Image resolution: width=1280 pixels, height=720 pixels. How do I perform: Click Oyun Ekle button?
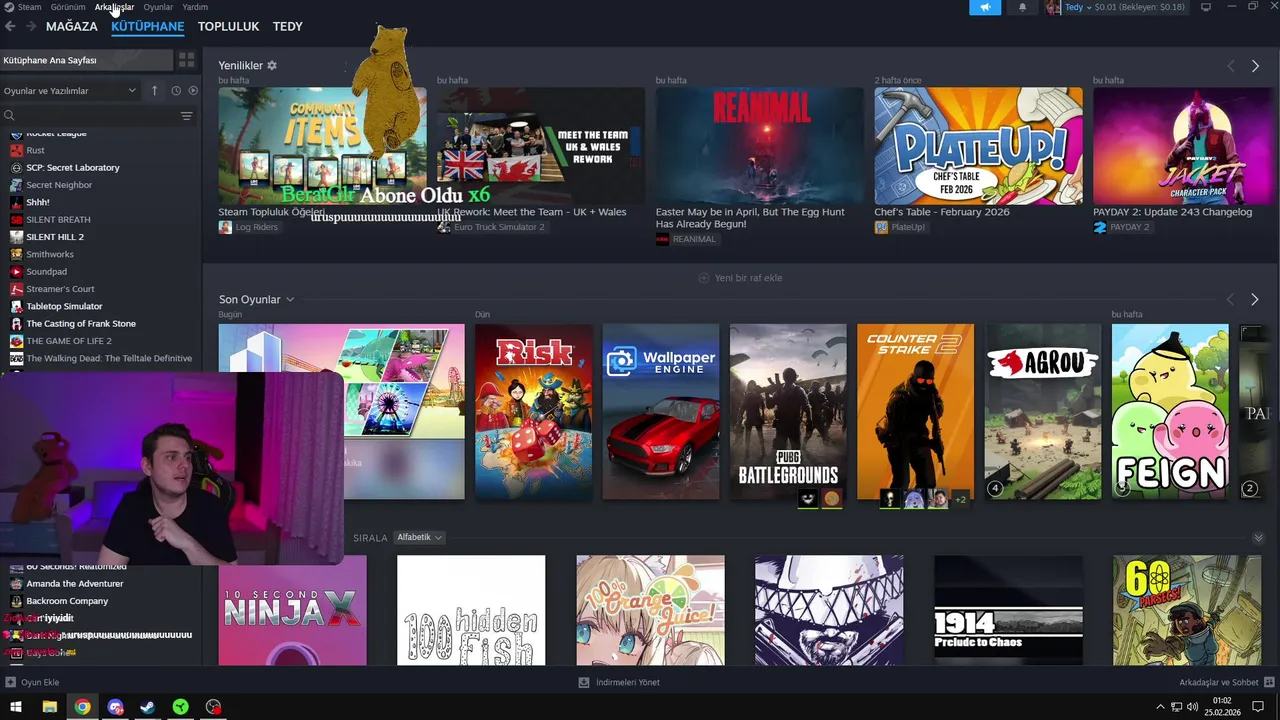coord(32,682)
